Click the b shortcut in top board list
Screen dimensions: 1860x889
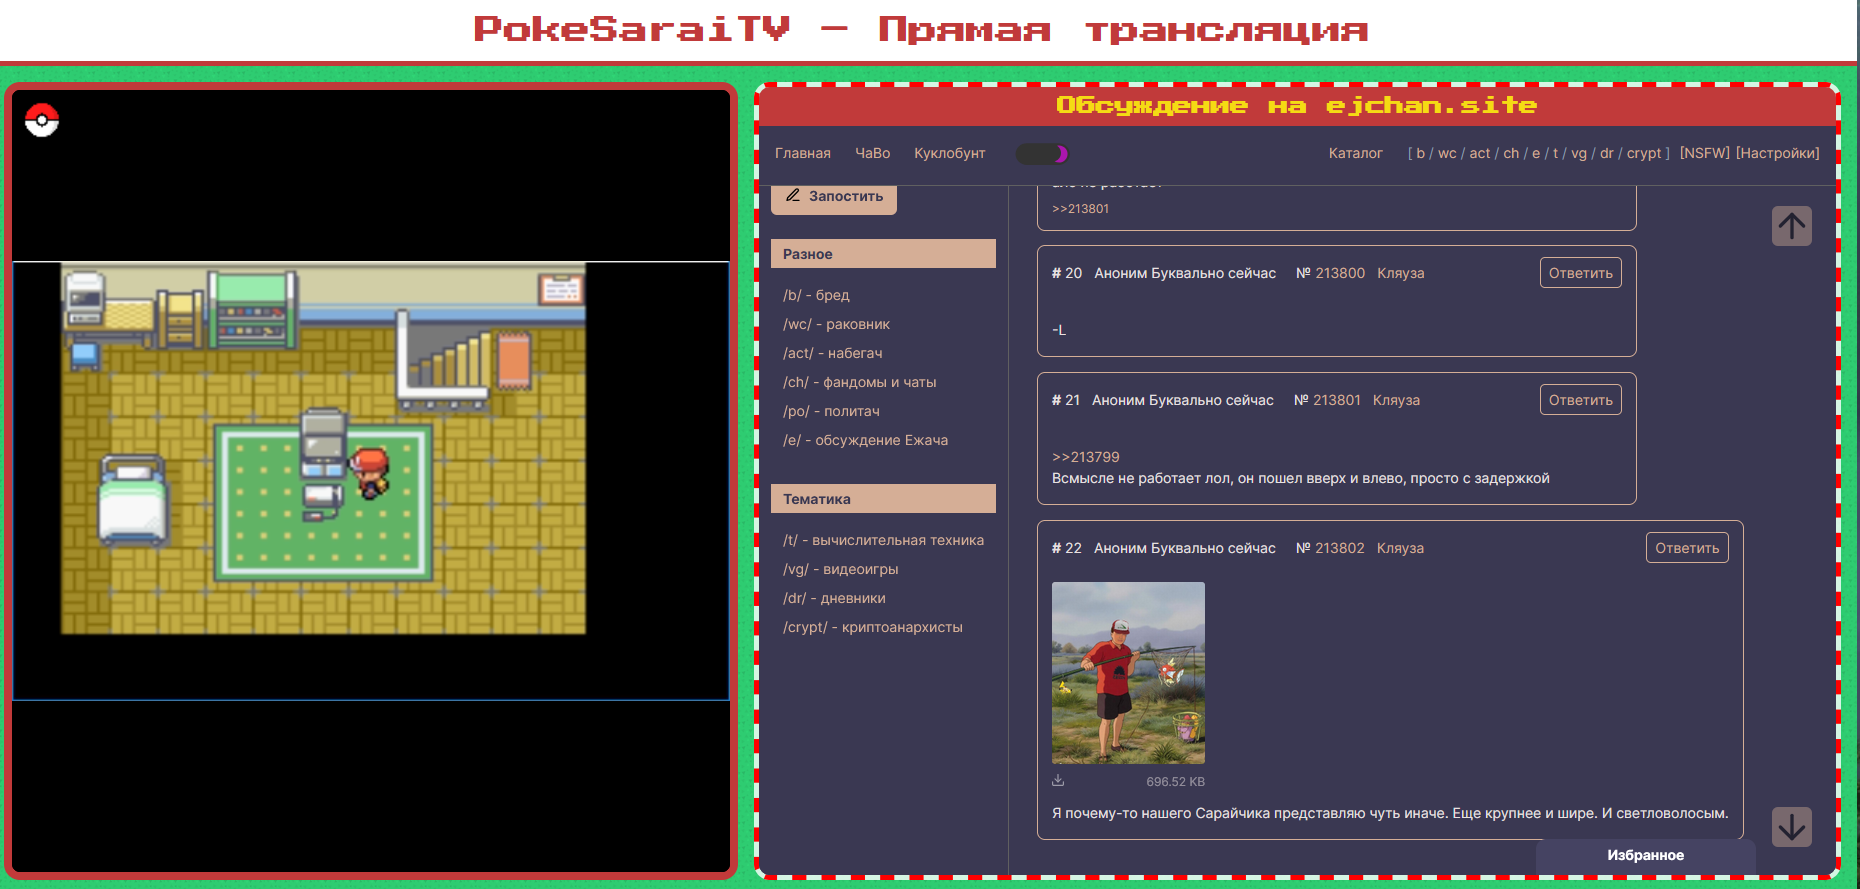click(x=1420, y=153)
